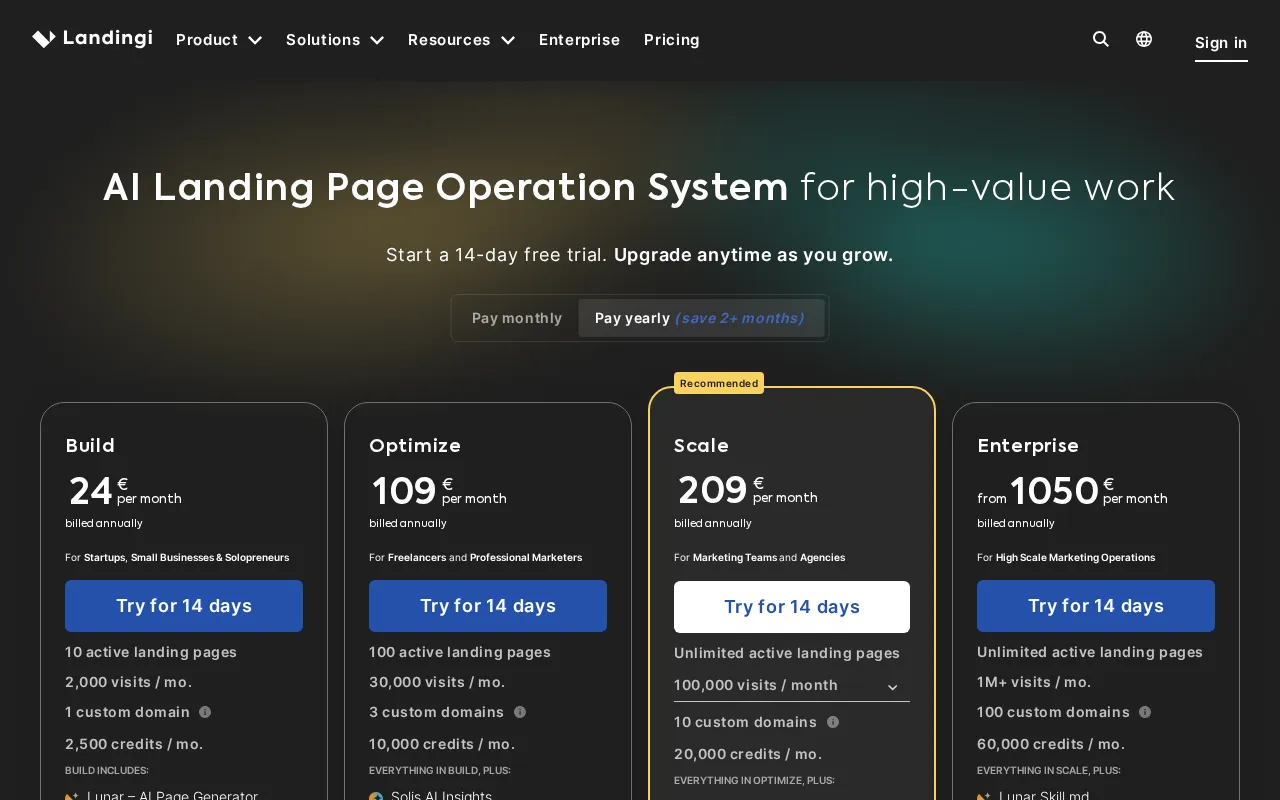Image resolution: width=1280 pixels, height=800 pixels.
Task: Click the Landingi logo
Action: click(x=92, y=39)
